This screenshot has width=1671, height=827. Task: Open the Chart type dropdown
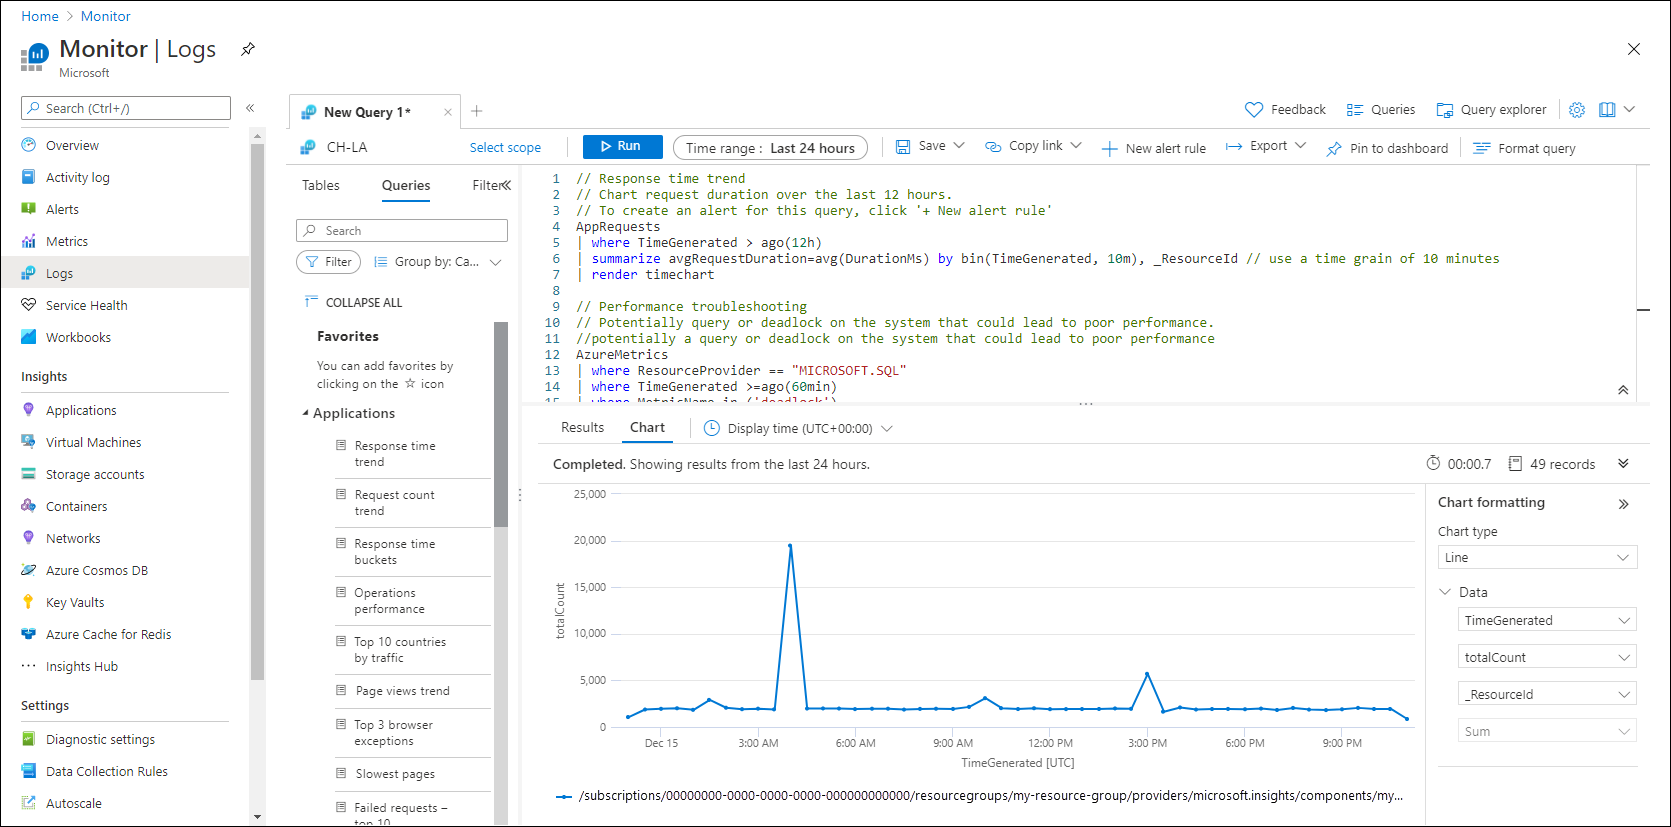(x=1537, y=557)
